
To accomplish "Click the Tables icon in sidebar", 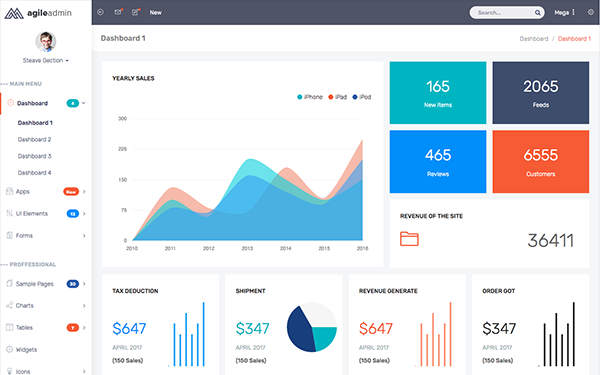I will click(x=10, y=327).
